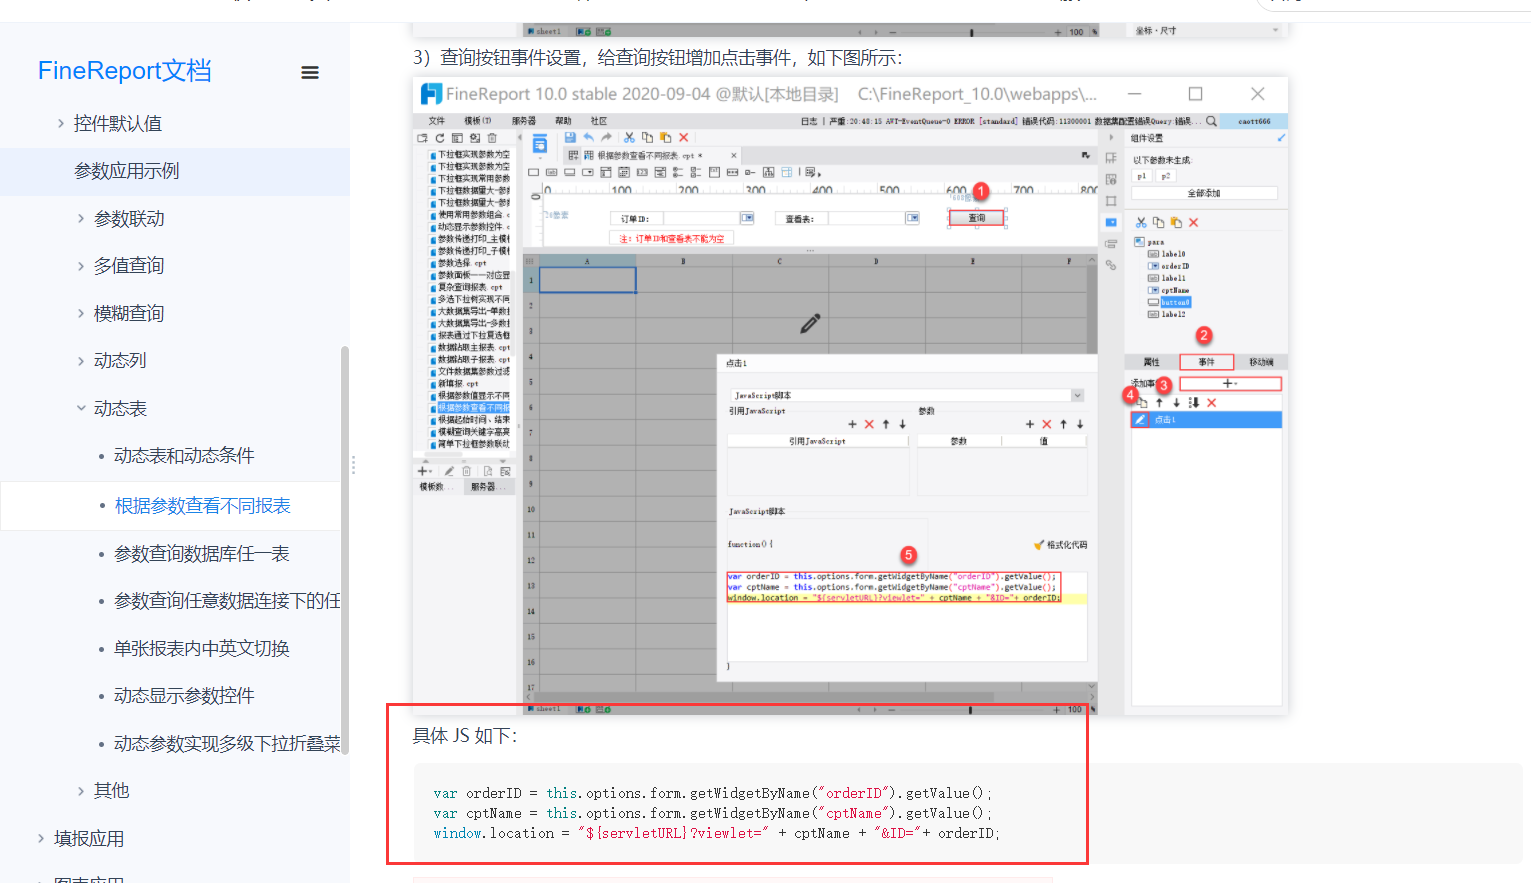Open the 参数应用示例 section
1531x883 pixels.
tap(127, 171)
